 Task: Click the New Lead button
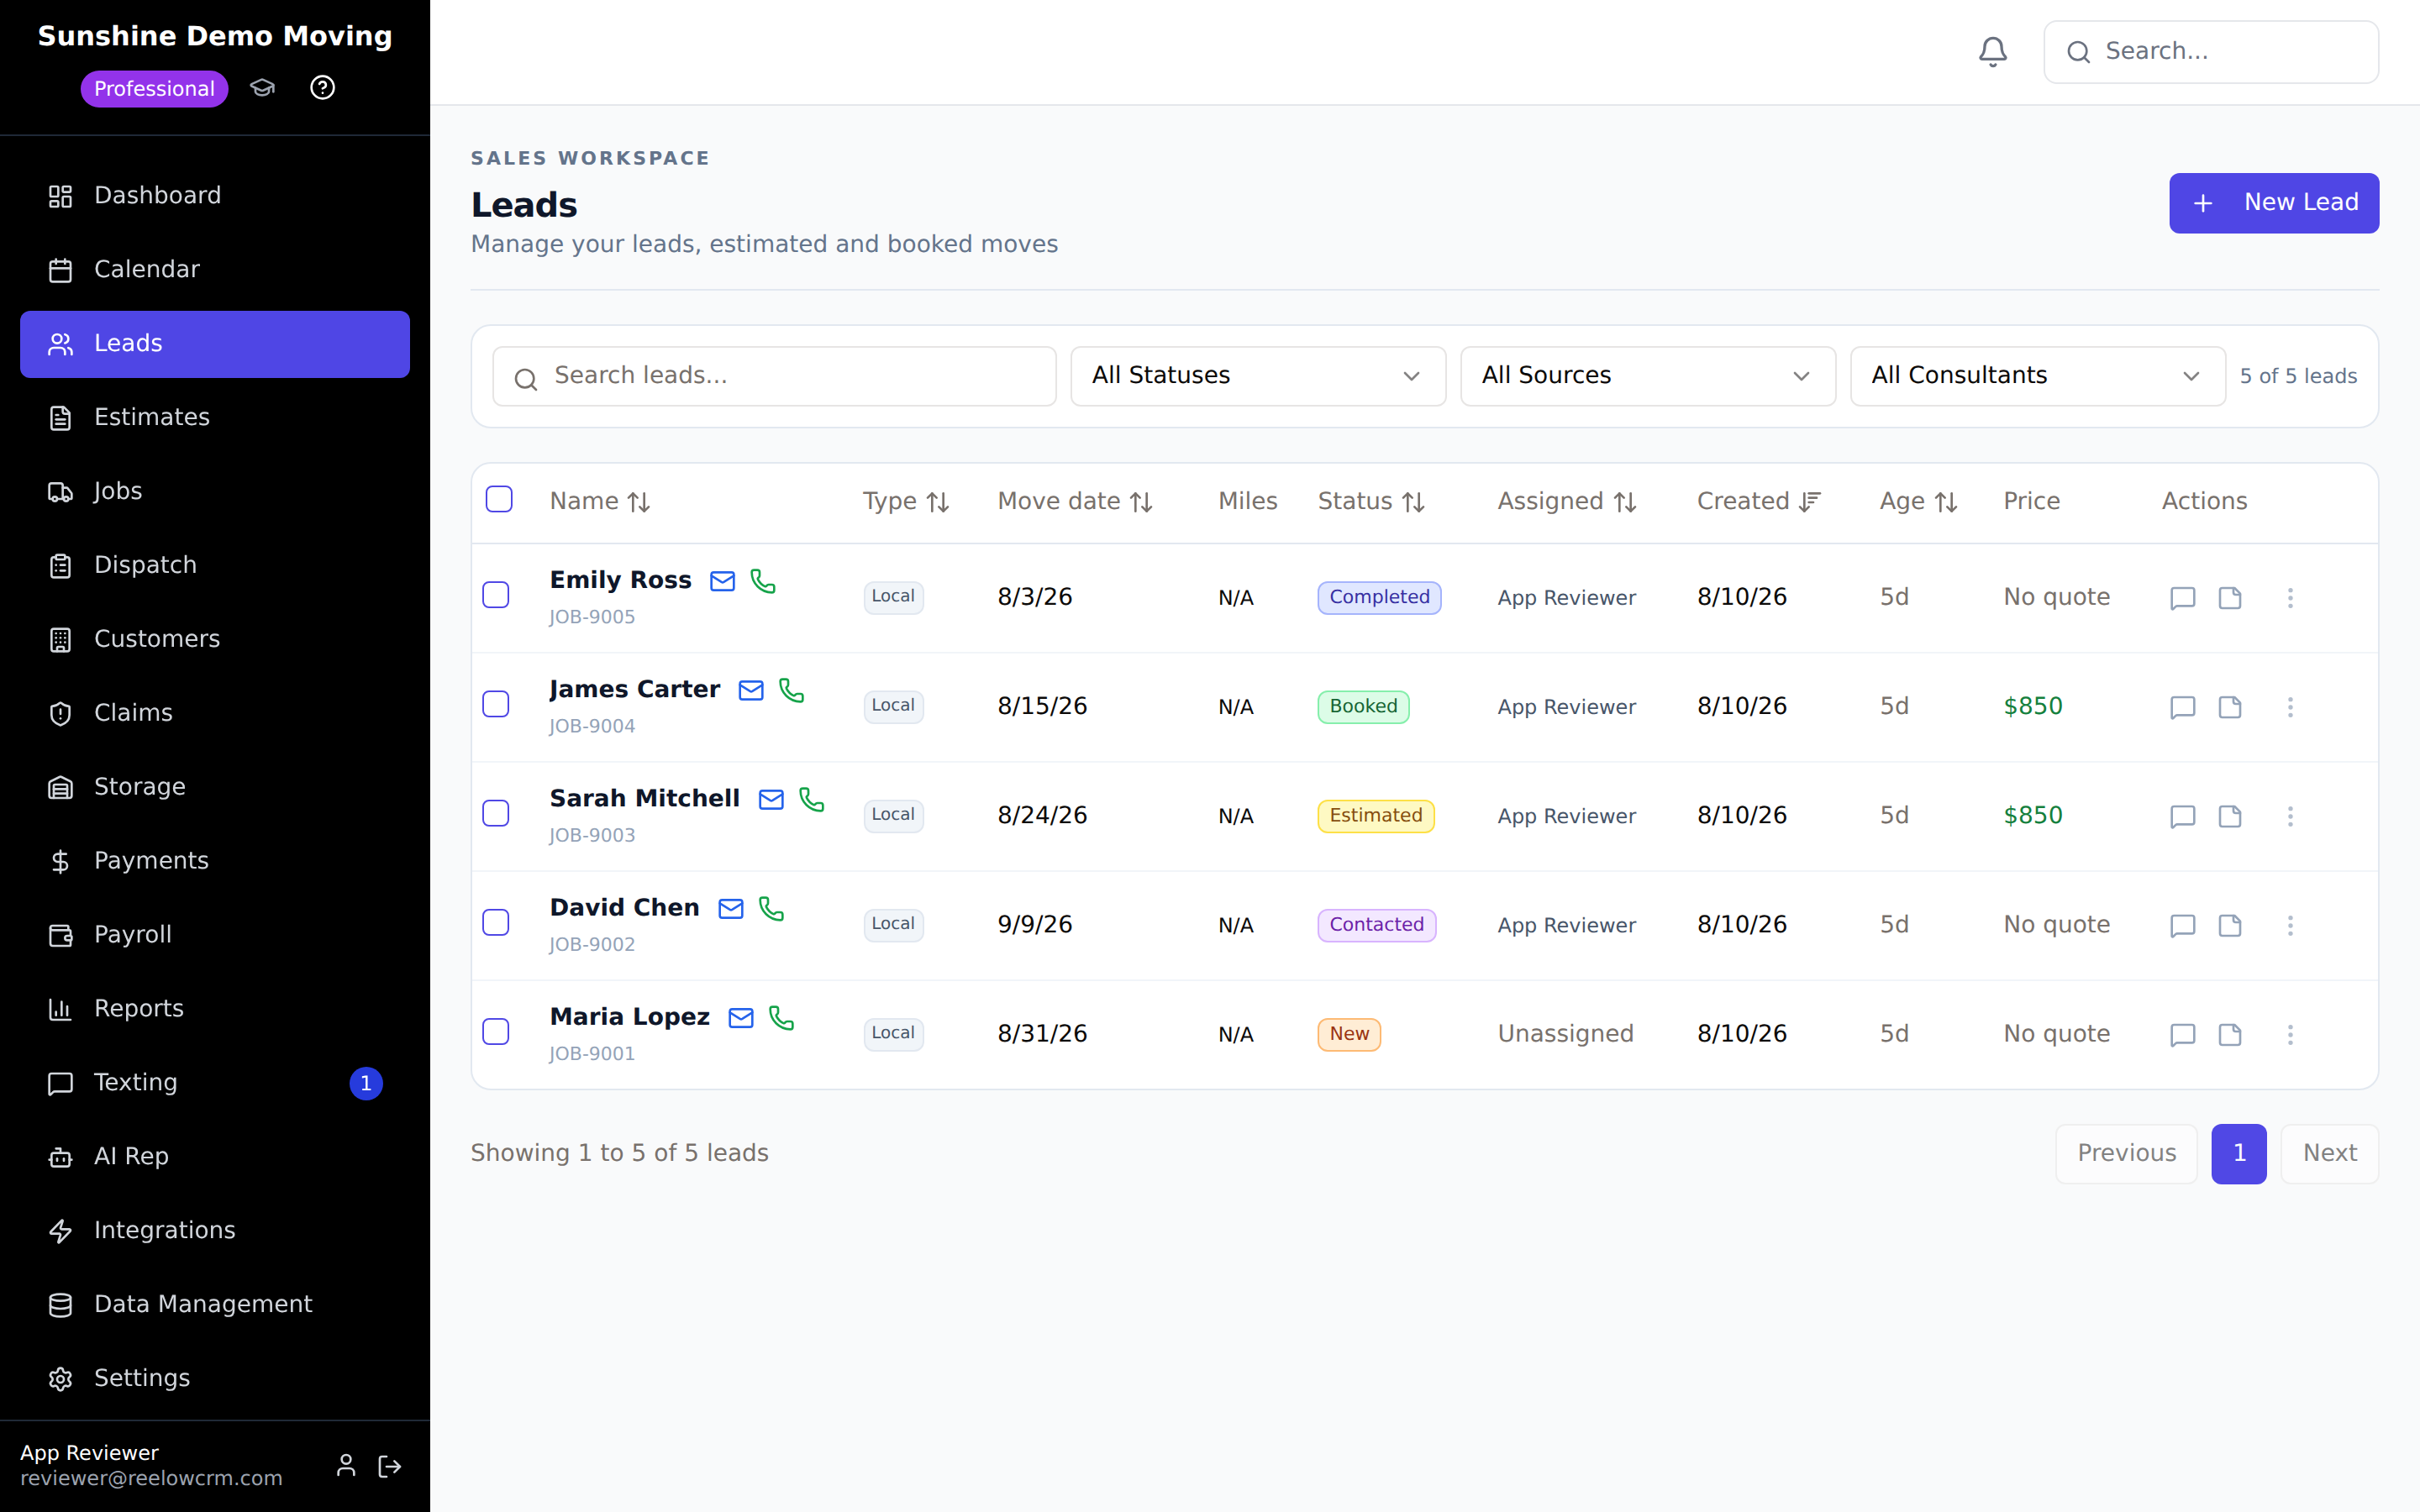click(2274, 203)
